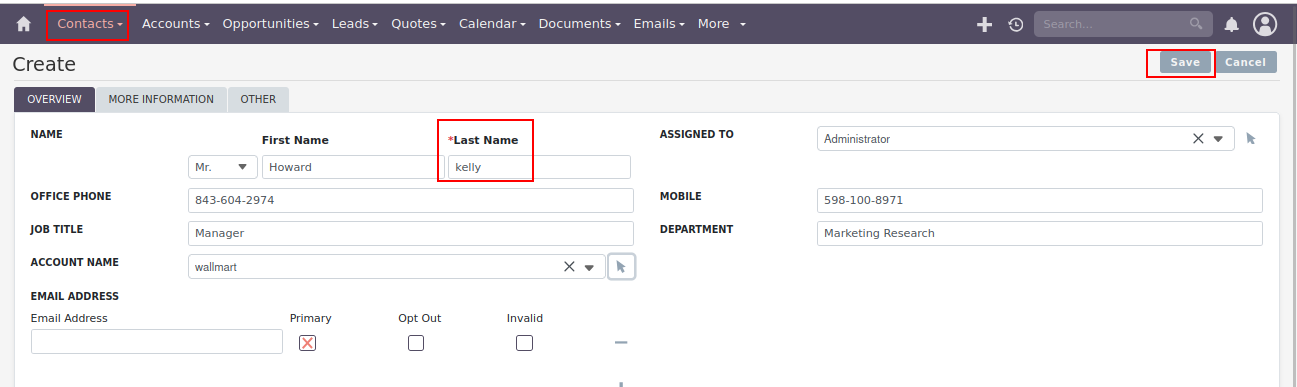This screenshot has height=387, width=1297.
Task: Edit the First Name field
Action: 353,167
